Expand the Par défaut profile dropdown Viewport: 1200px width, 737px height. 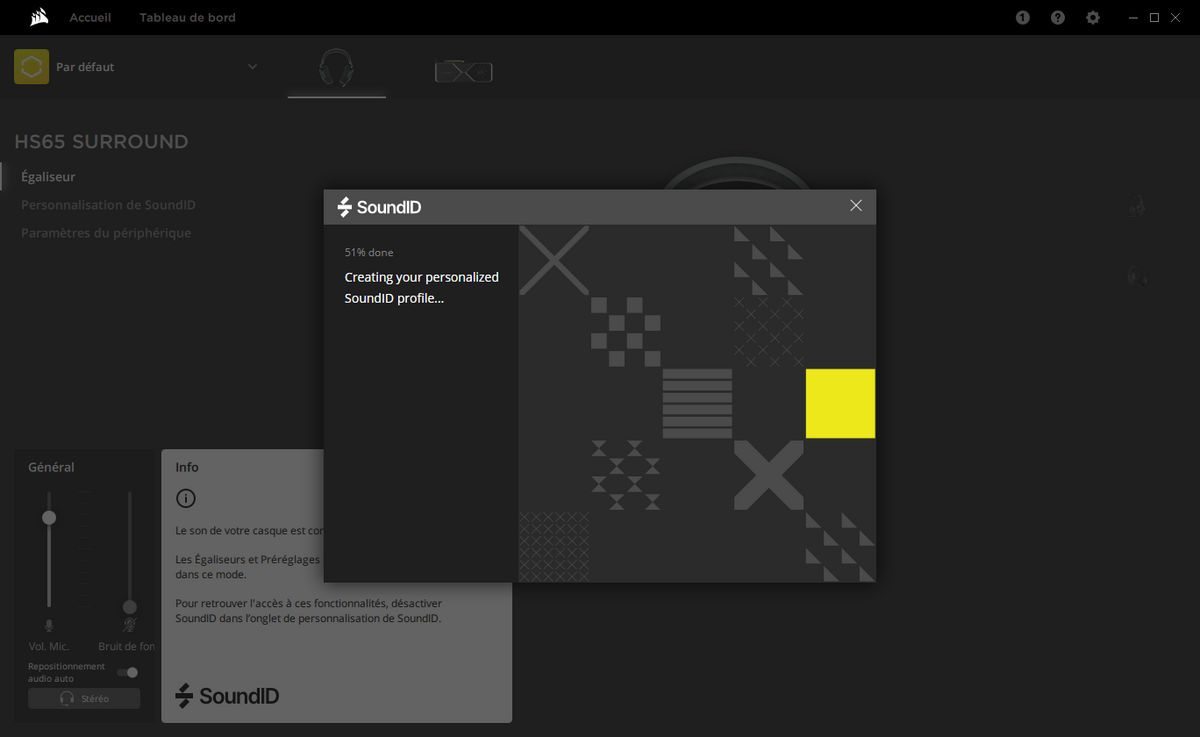coord(252,67)
